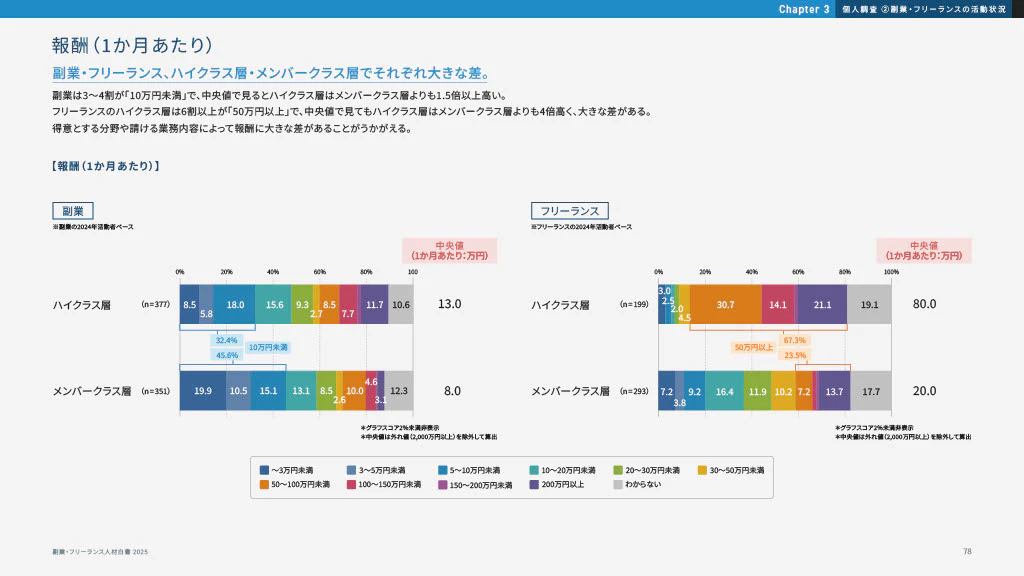Click the 21.1 purple bar segment
Image resolution: width=1024 pixels, height=576 pixels.
823,304
